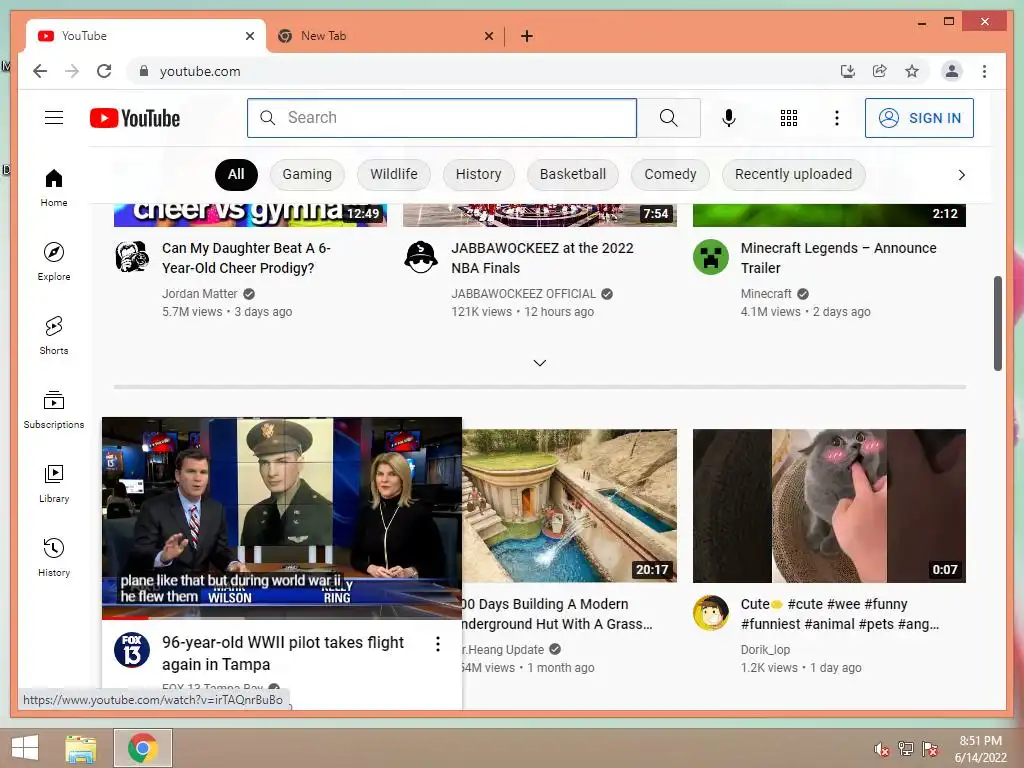This screenshot has width=1024, height=768.
Task: Open action menu for WWII pilot video
Action: coord(438,644)
